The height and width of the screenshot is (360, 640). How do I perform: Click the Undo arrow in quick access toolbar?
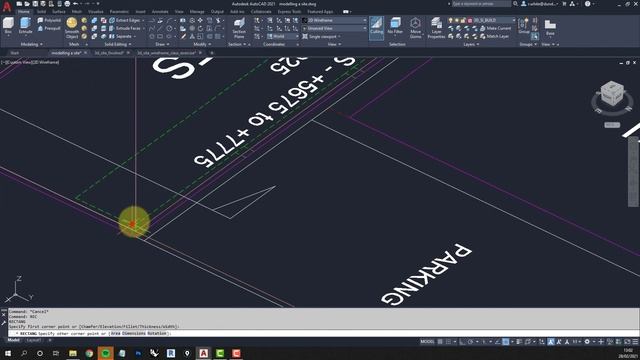point(76,4)
